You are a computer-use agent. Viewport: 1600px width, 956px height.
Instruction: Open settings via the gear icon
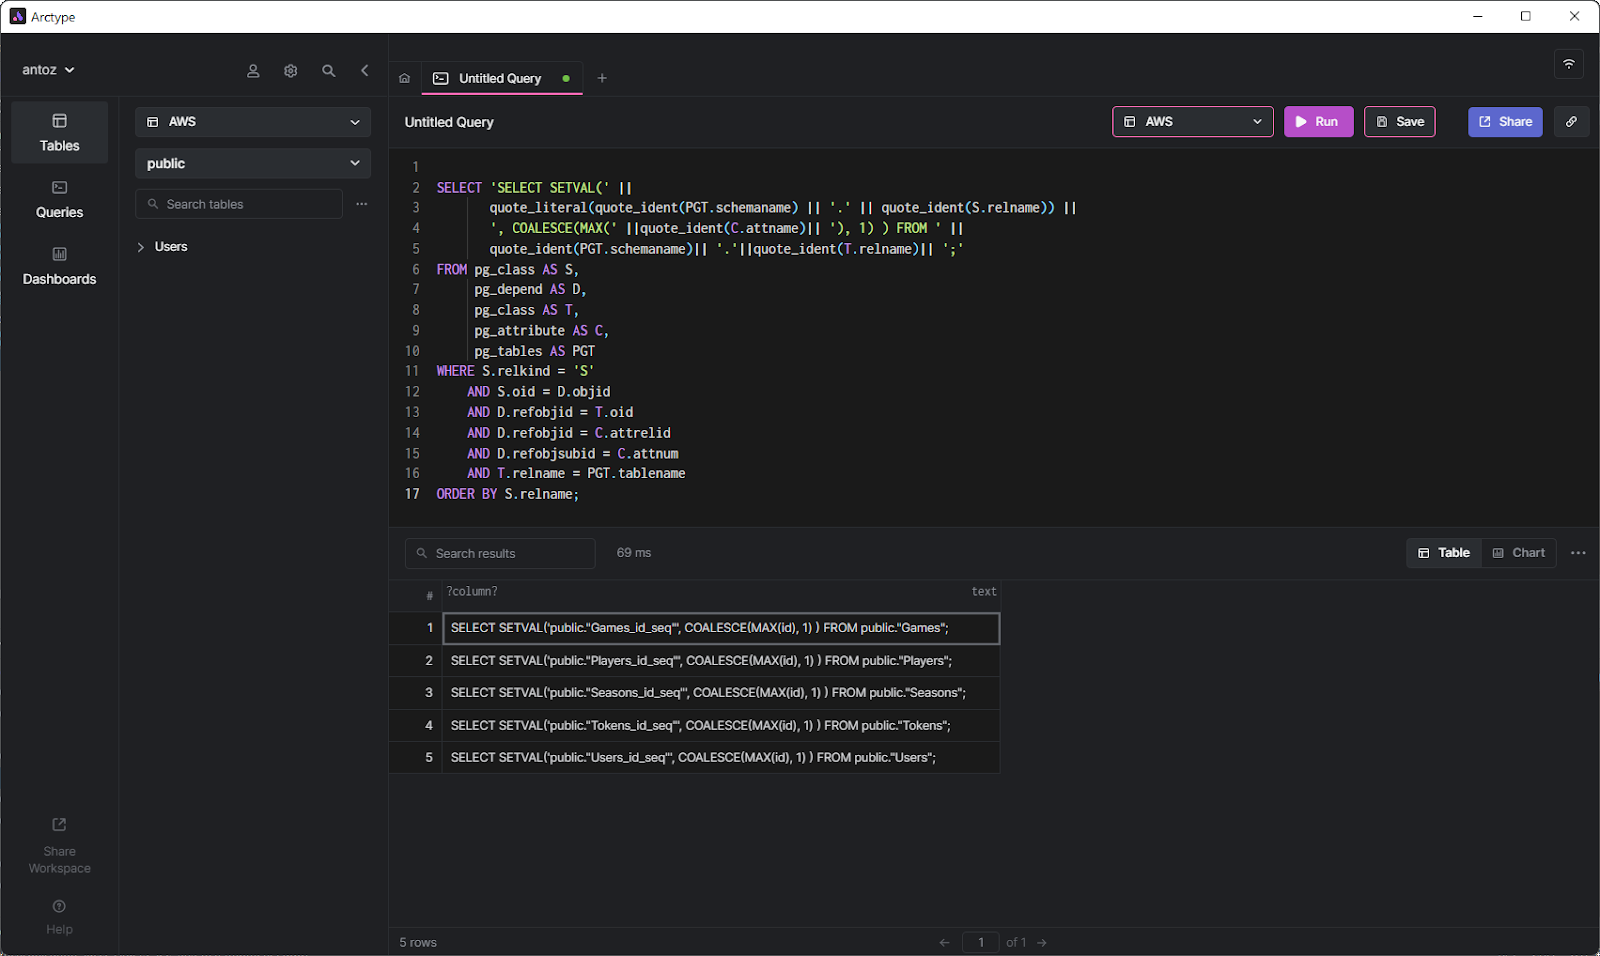click(x=291, y=71)
